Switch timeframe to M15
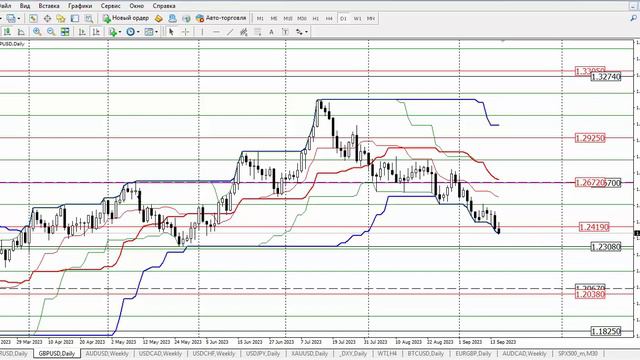This screenshot has height=360, width=640. point(288,18)
